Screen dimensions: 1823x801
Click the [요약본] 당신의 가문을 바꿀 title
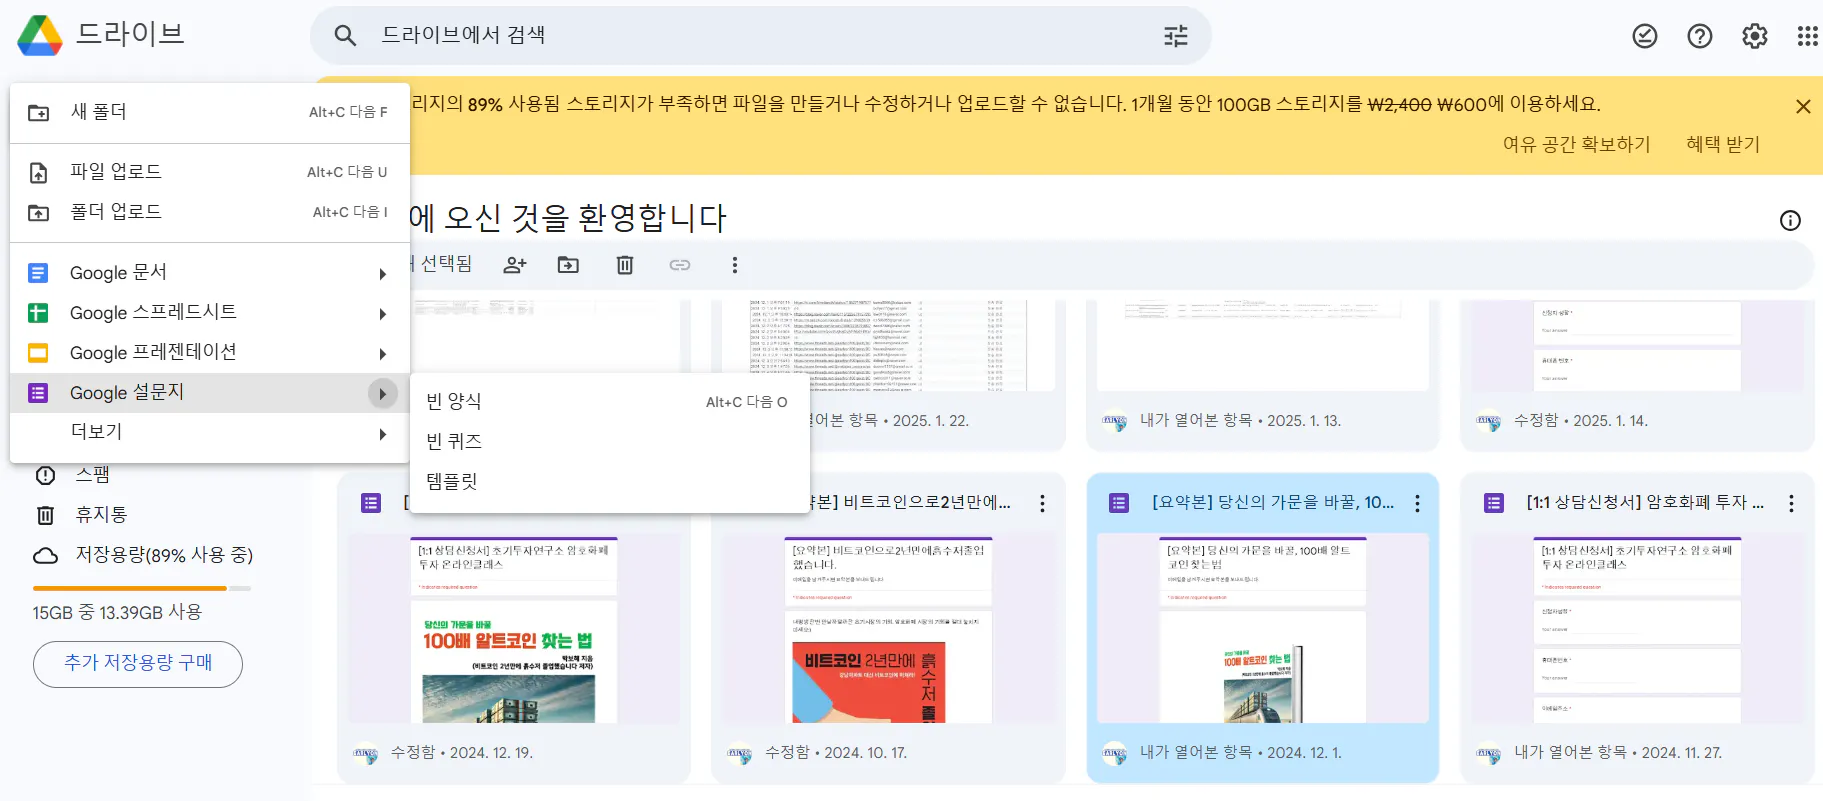coord(1272,502)
